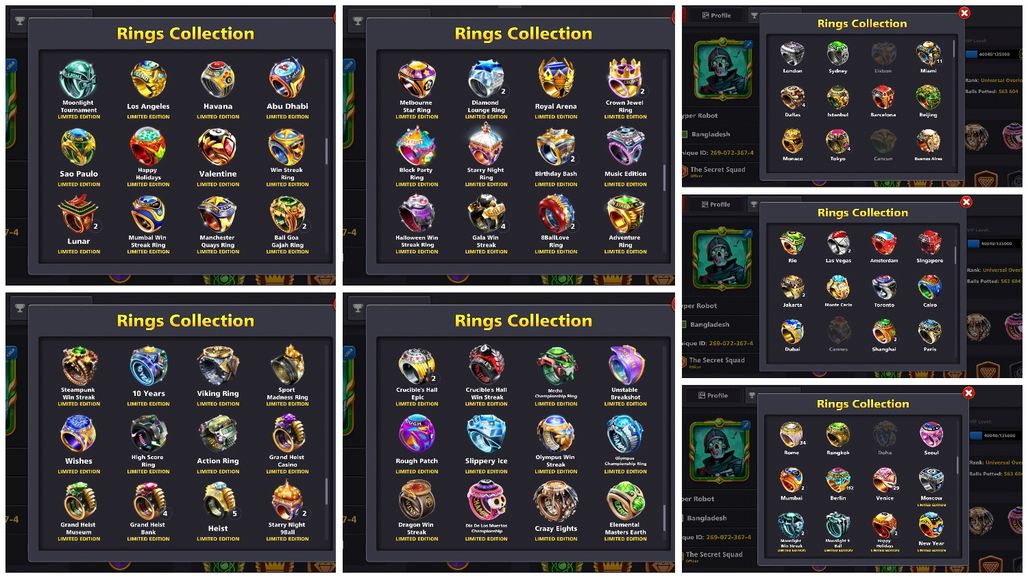Click scrollbar beside the Abu Dhabi ring

pos(326,151)
